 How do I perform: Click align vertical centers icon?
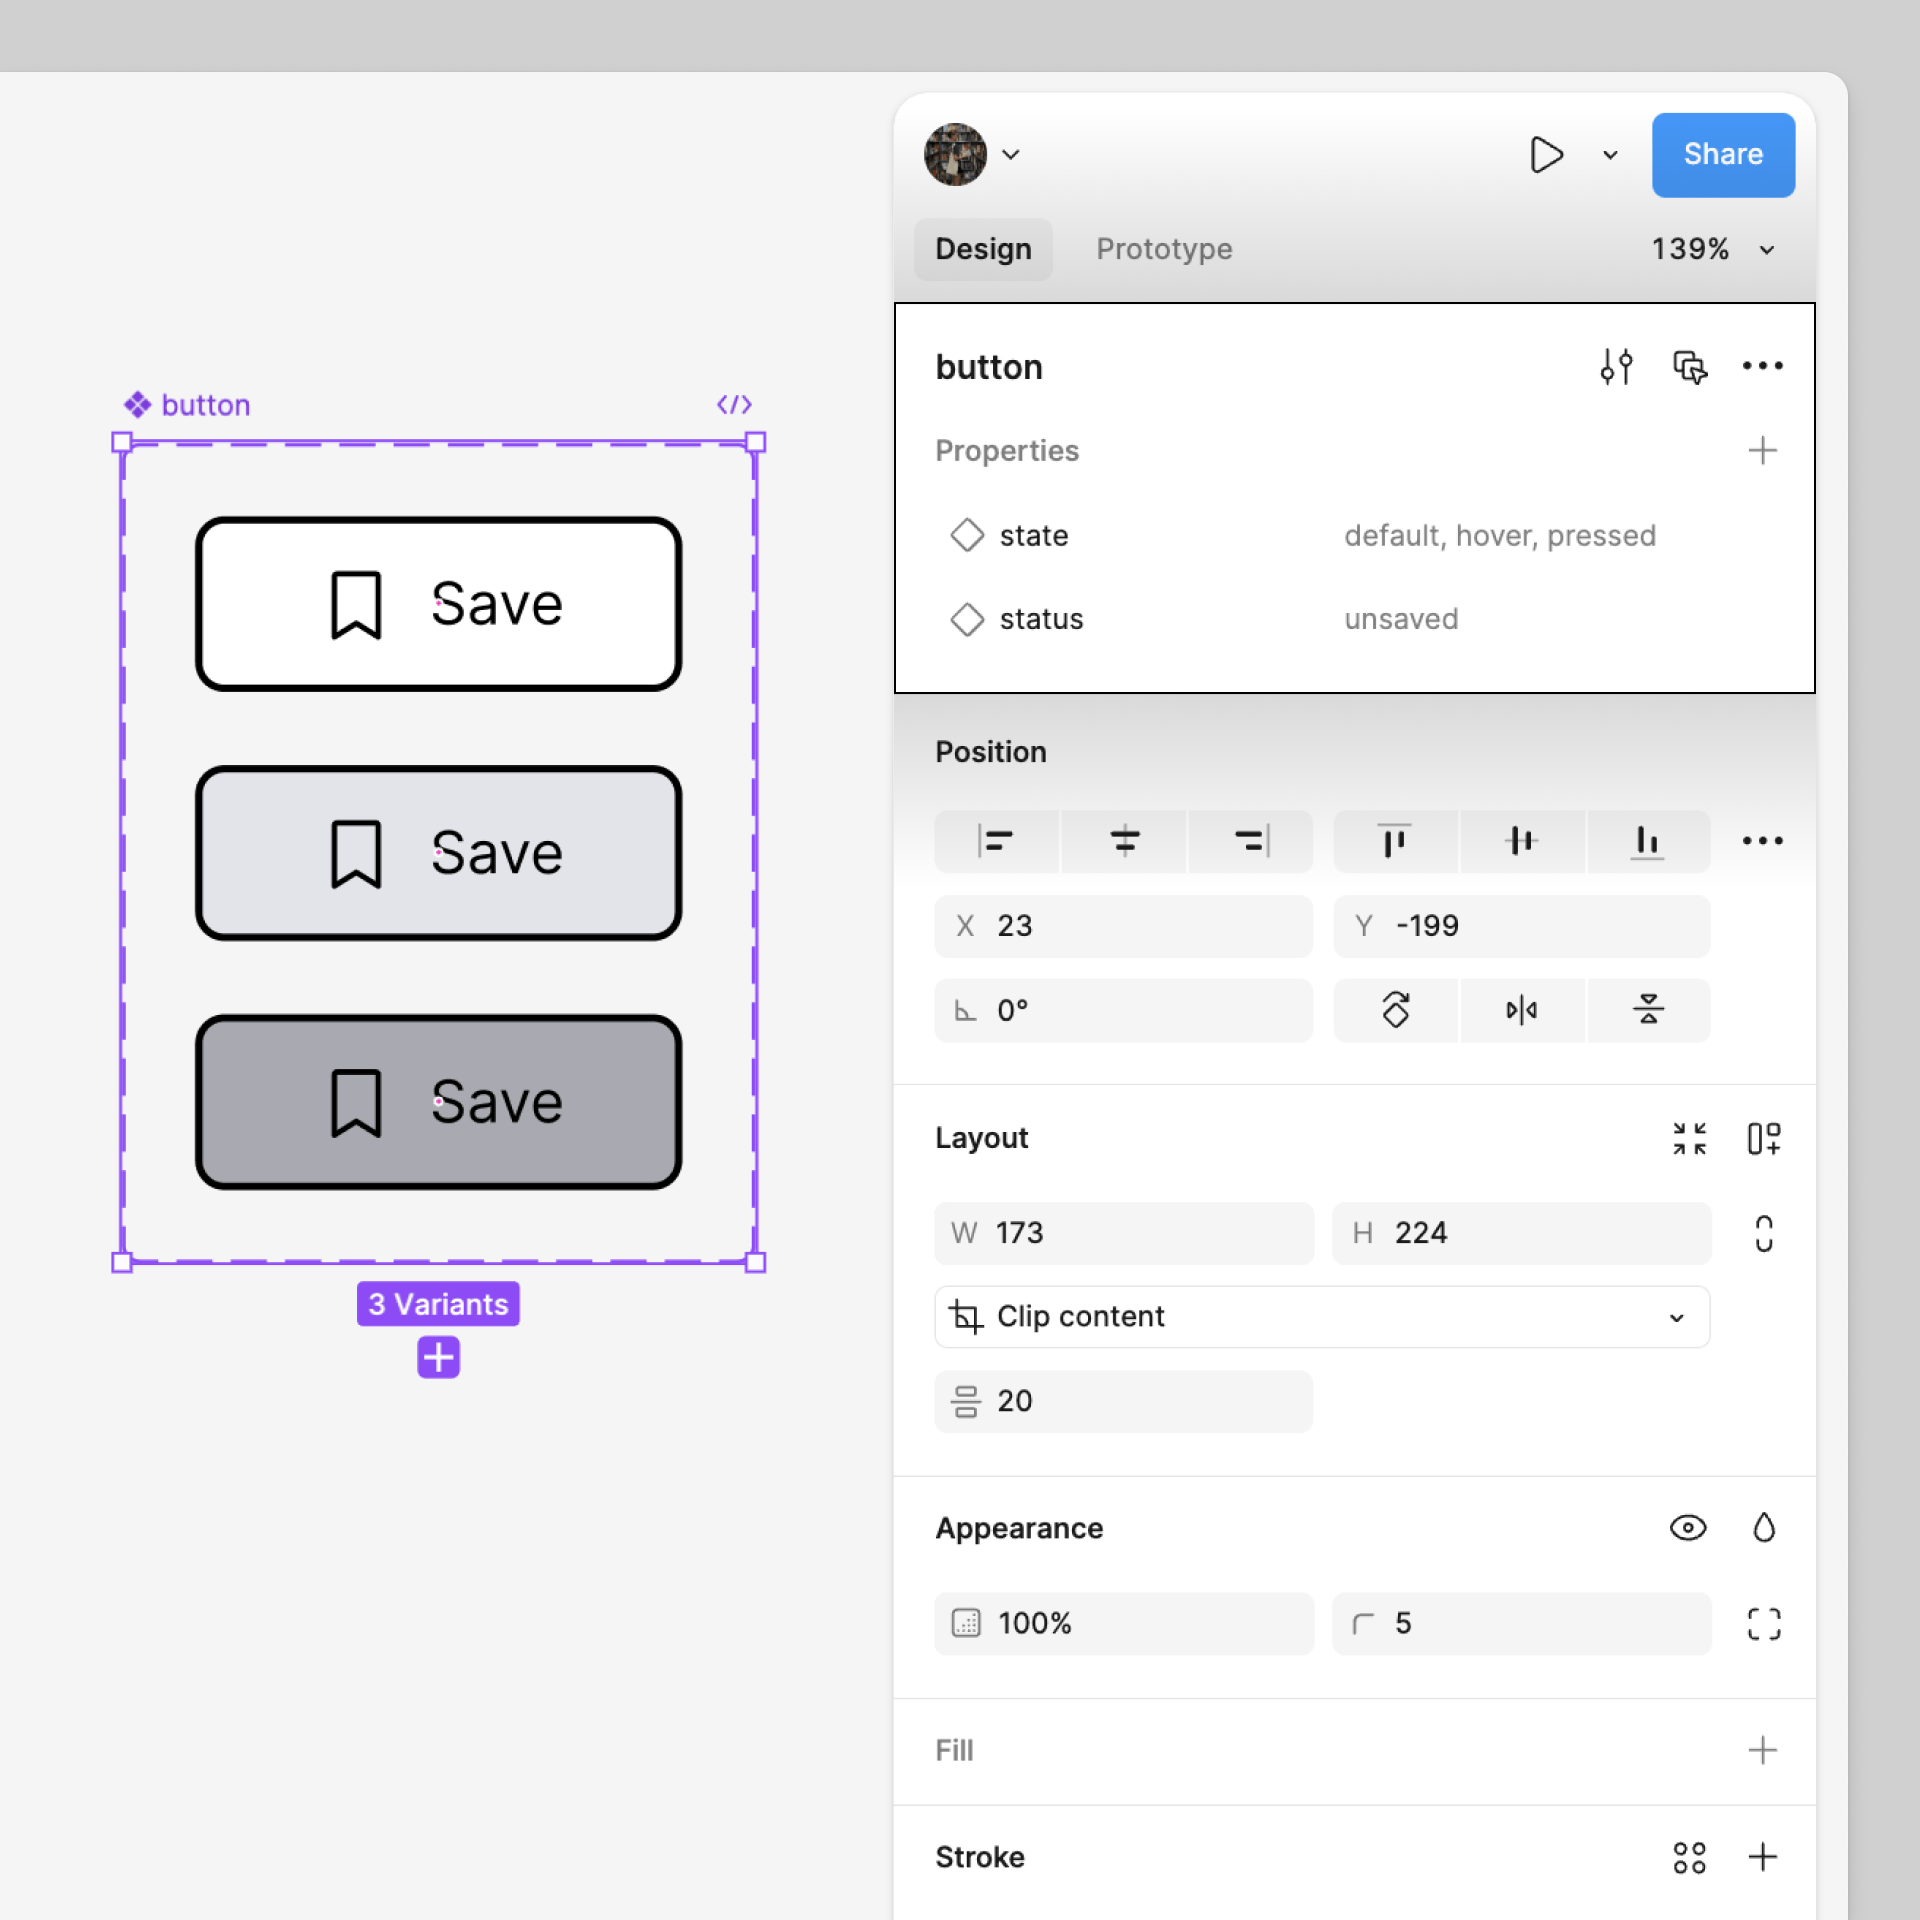tap(1521, 841)
